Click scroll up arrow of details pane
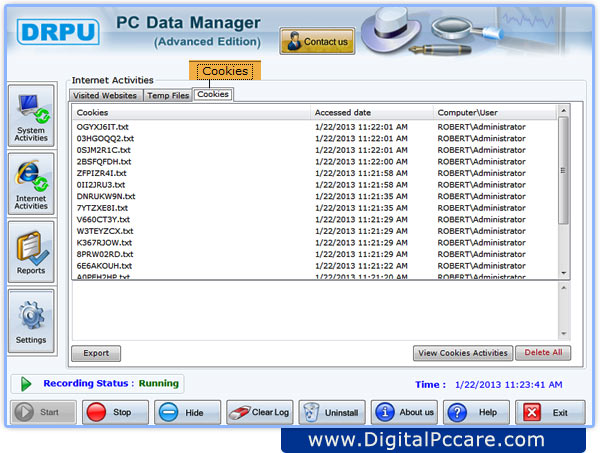The image size is (600, 453). 563,288
